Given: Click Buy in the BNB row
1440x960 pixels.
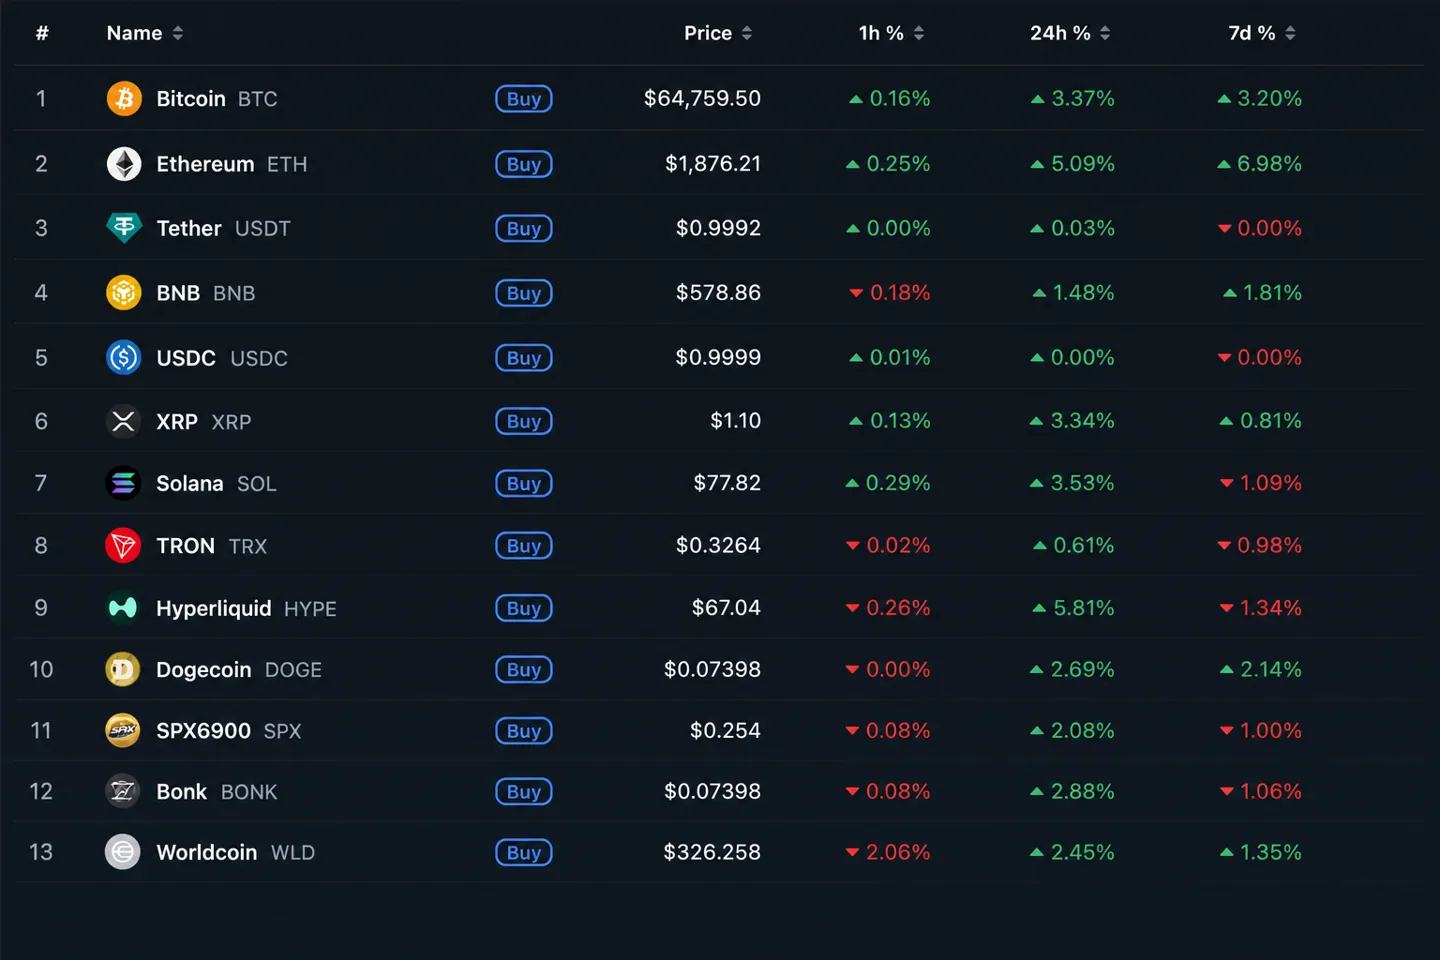Looking at the screenshot, I should [524, 293].
